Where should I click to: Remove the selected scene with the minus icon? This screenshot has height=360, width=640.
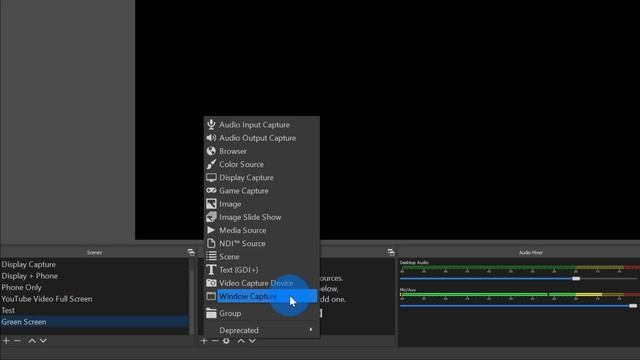pyautogui.click(x=17, y=340)
